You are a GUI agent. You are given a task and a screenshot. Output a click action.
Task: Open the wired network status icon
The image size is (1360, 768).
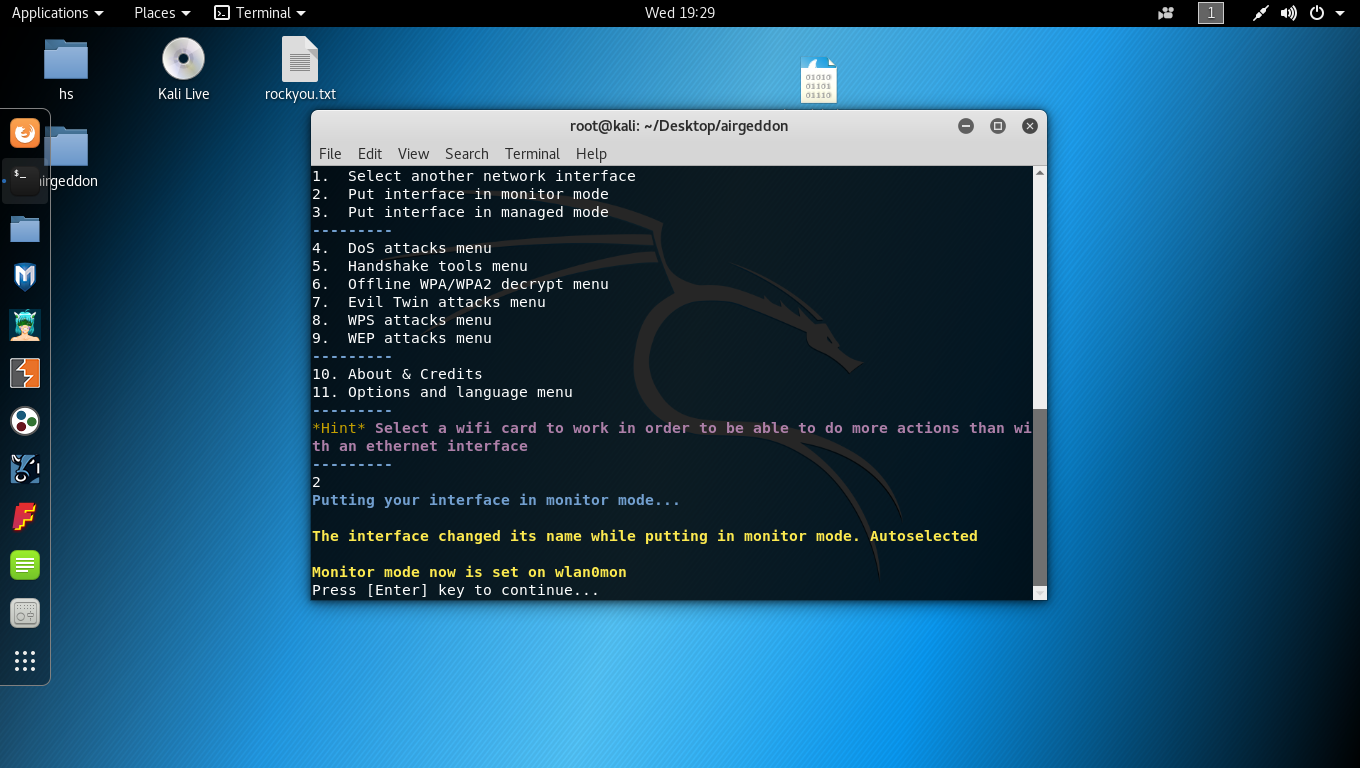[1260, 13]
